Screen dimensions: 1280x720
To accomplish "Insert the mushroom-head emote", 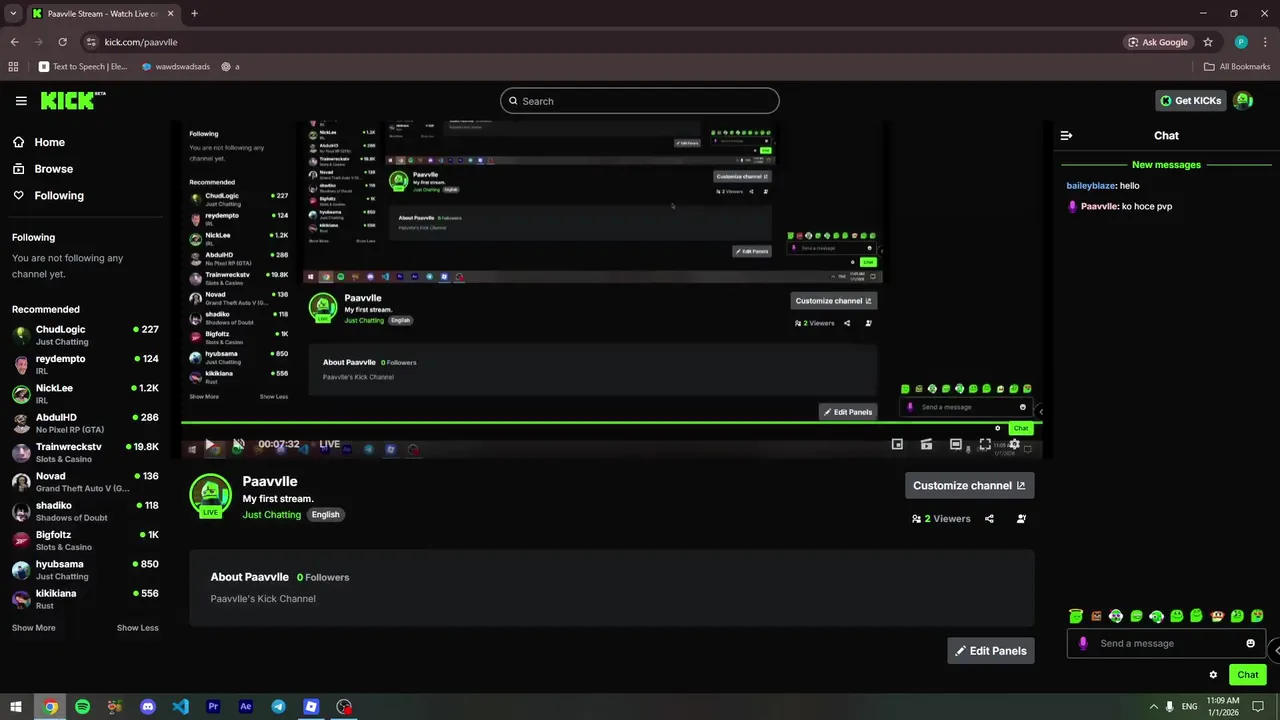I will (1217, 616).
